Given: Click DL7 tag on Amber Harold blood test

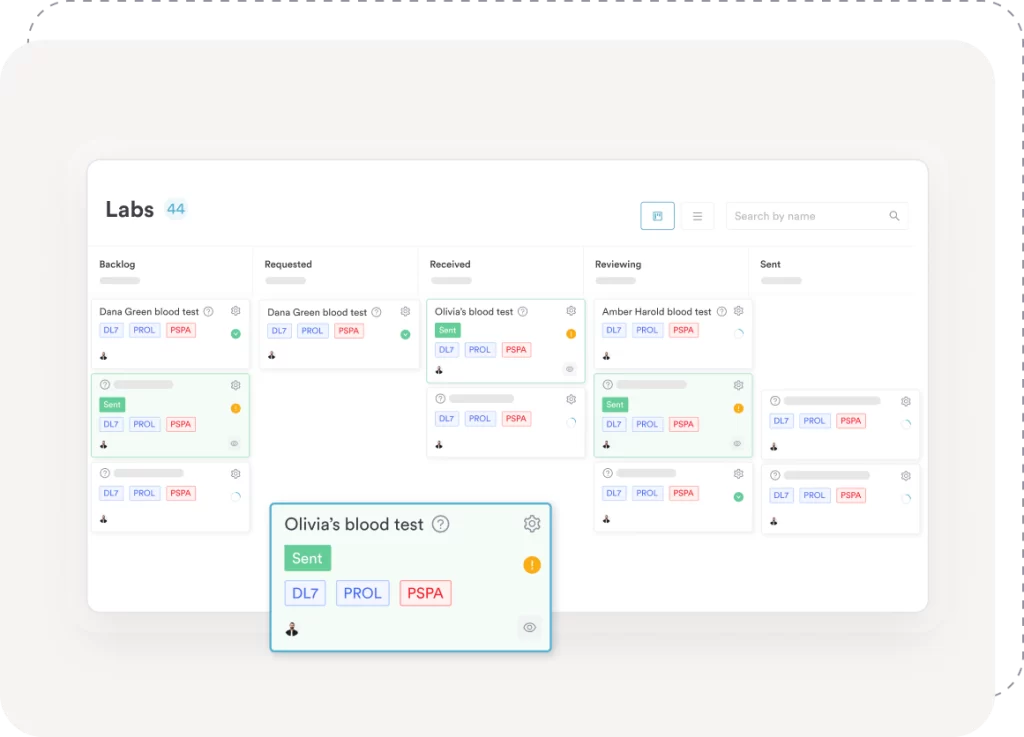Looking at the screenshot, I should coord(614,330).
